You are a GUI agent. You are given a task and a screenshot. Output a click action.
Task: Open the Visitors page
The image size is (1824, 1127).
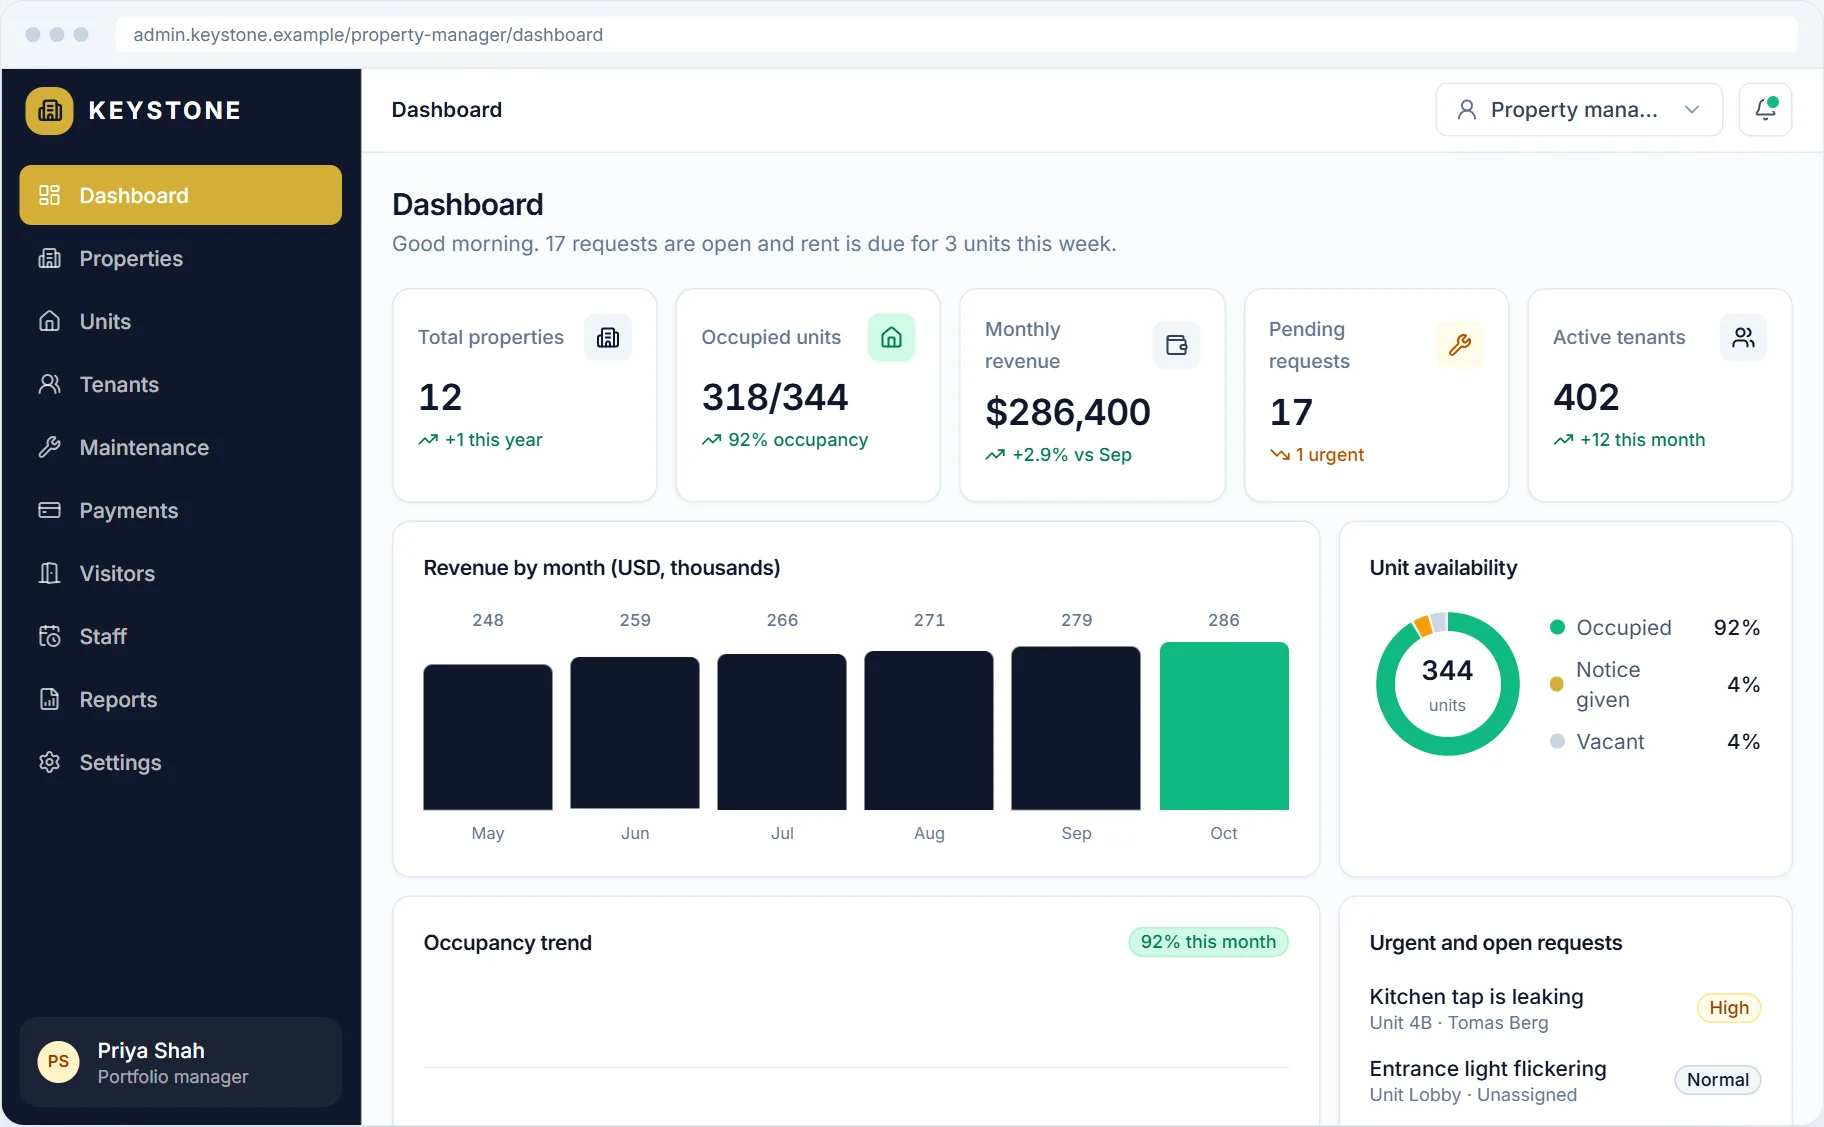pos(180,573)
